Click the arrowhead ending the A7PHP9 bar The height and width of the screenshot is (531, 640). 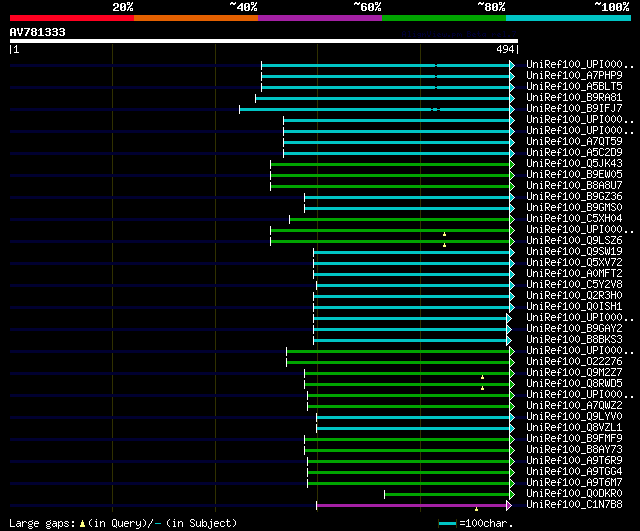coord(512,76)
